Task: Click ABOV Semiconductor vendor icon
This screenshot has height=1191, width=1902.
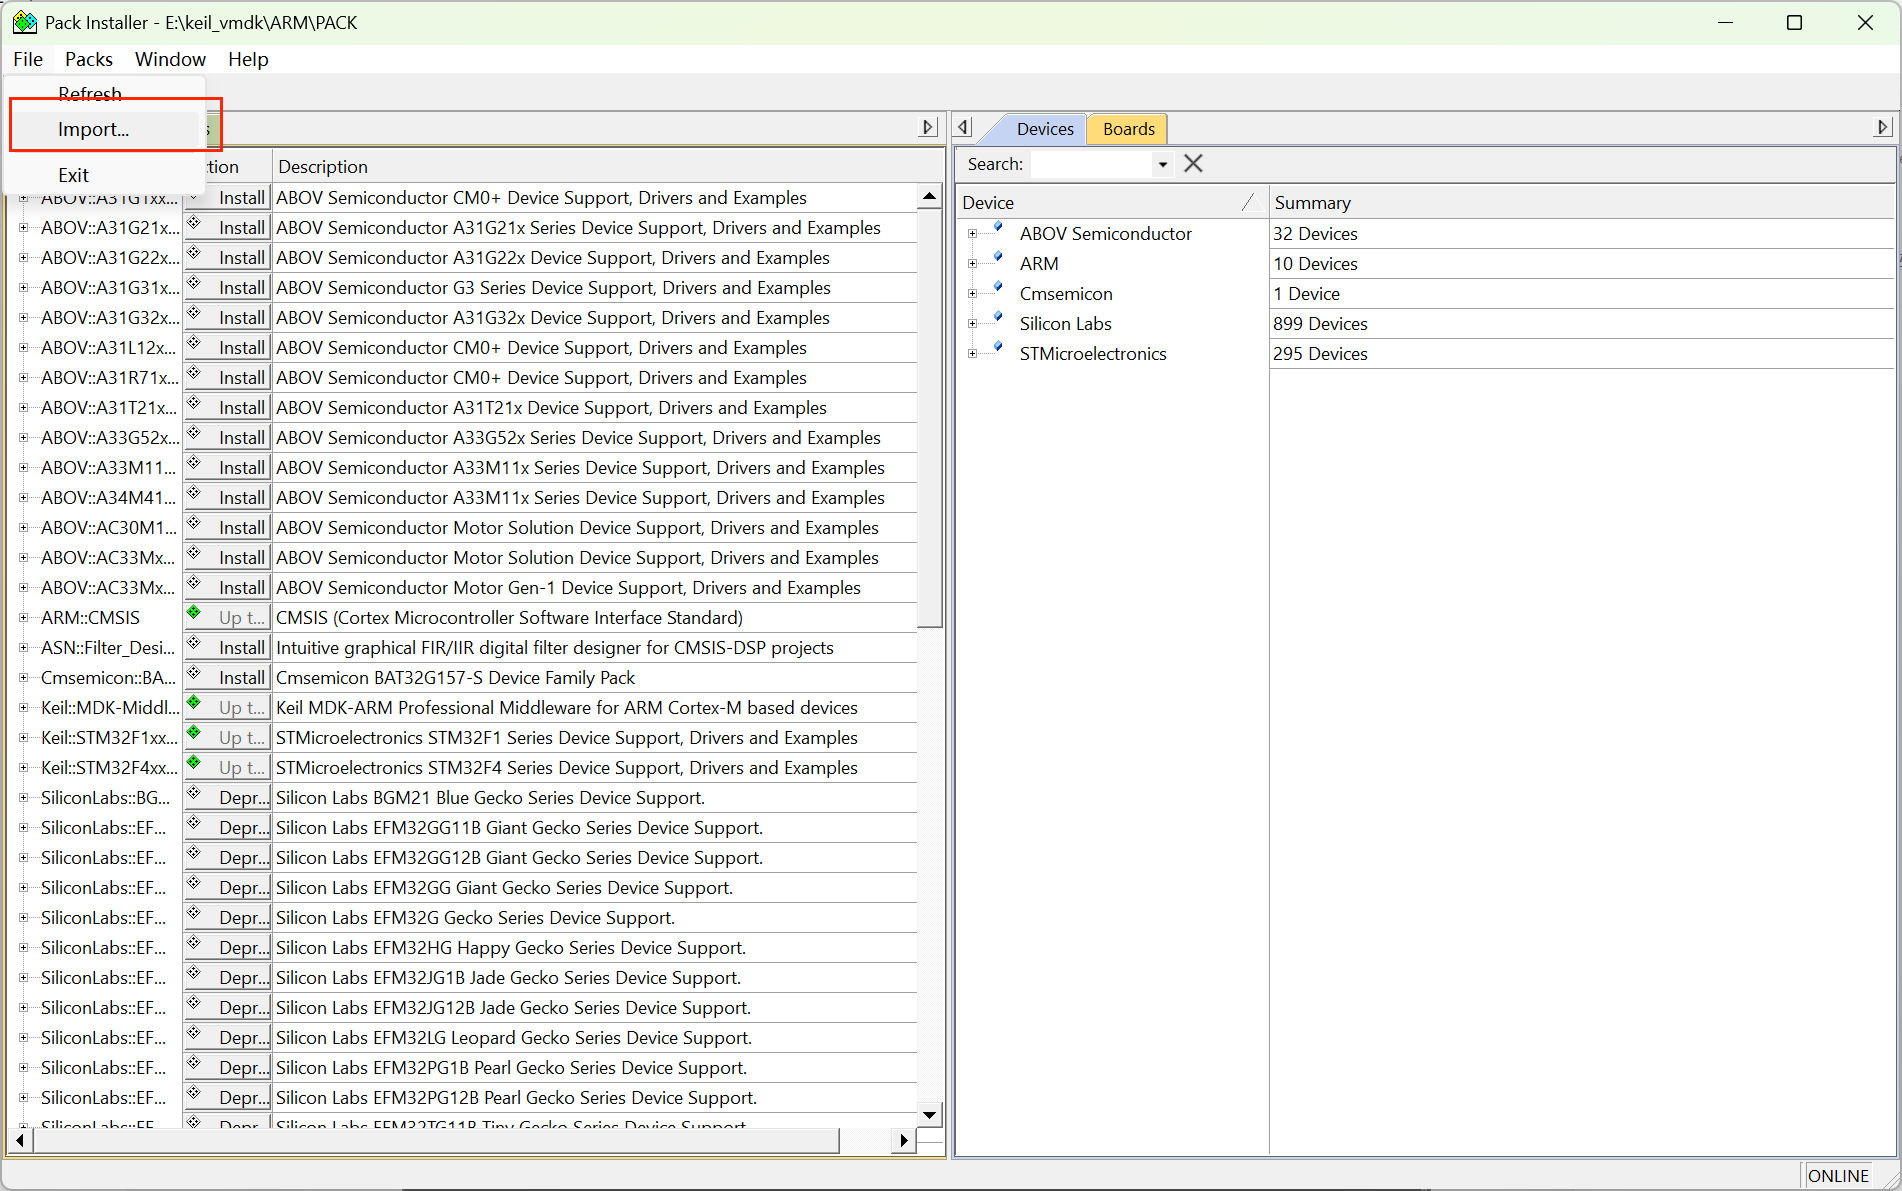Action: (997, 228)
